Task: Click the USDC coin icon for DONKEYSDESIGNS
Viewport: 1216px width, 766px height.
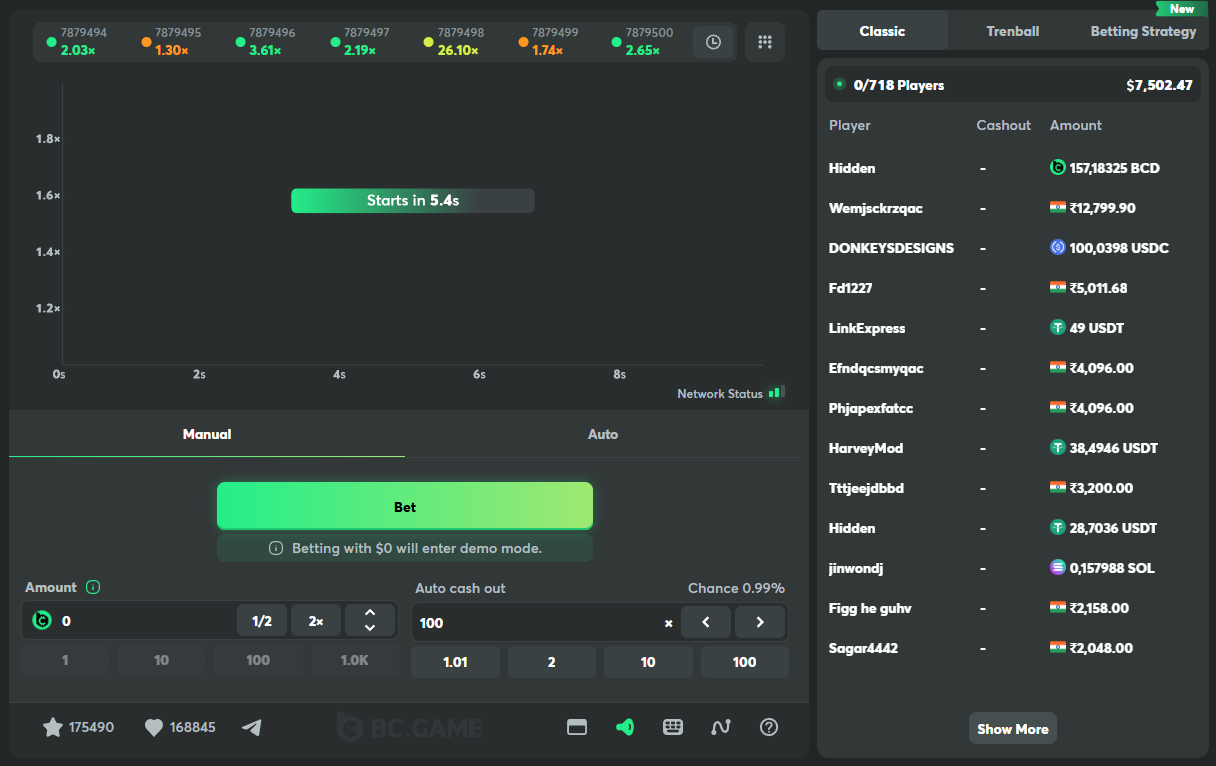Action: [x=1058, y=247]
